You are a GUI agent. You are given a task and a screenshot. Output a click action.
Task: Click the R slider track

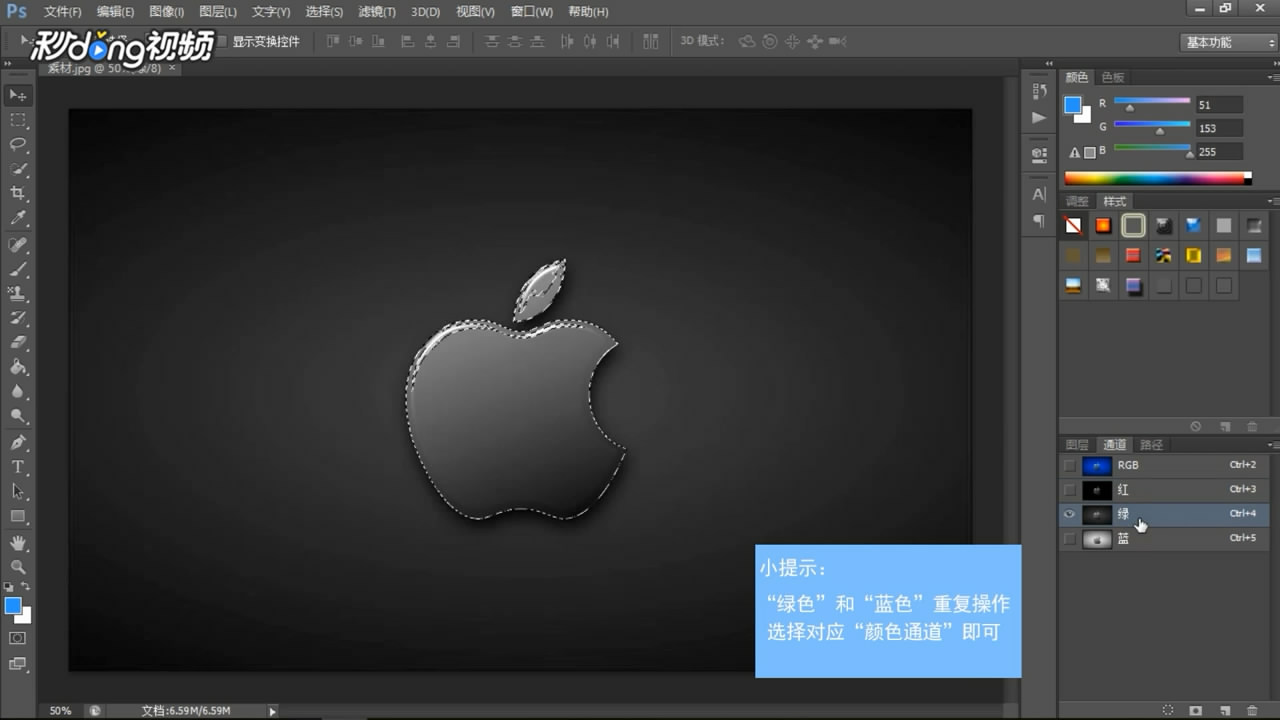click(x=1152, y=100)
